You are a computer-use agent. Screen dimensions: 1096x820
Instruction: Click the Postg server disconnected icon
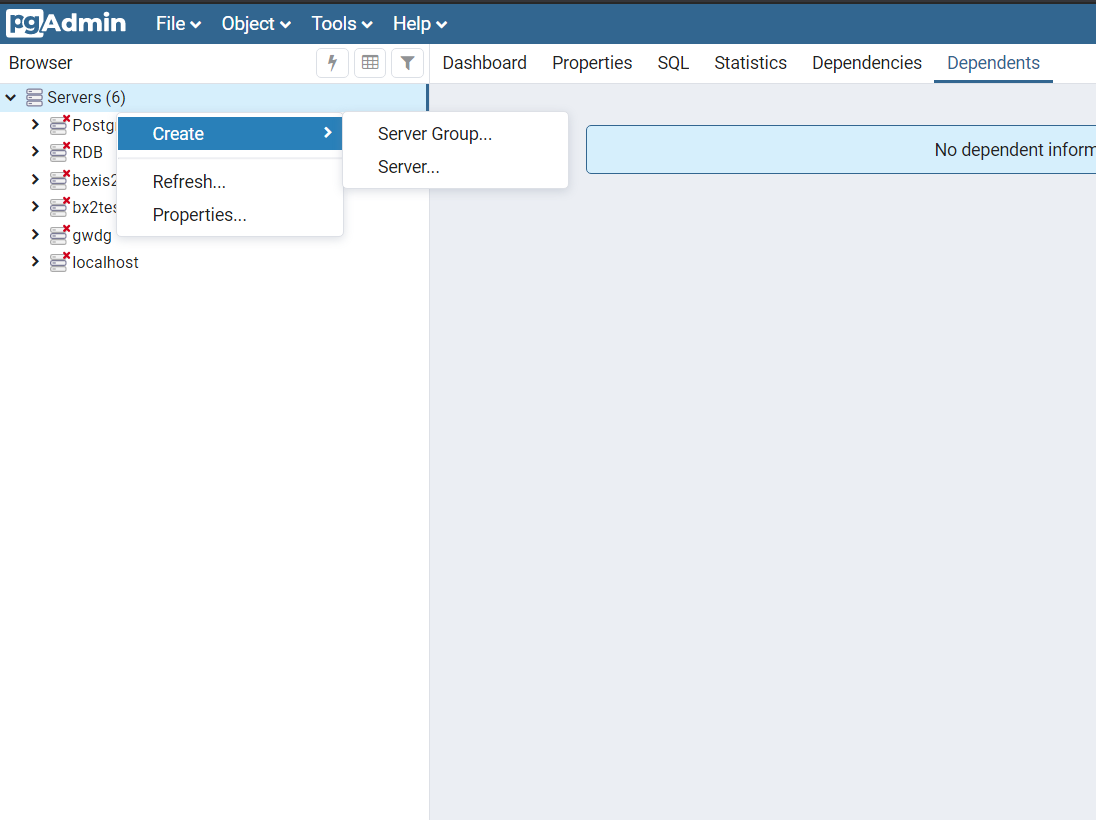click(x=60, y=124)
